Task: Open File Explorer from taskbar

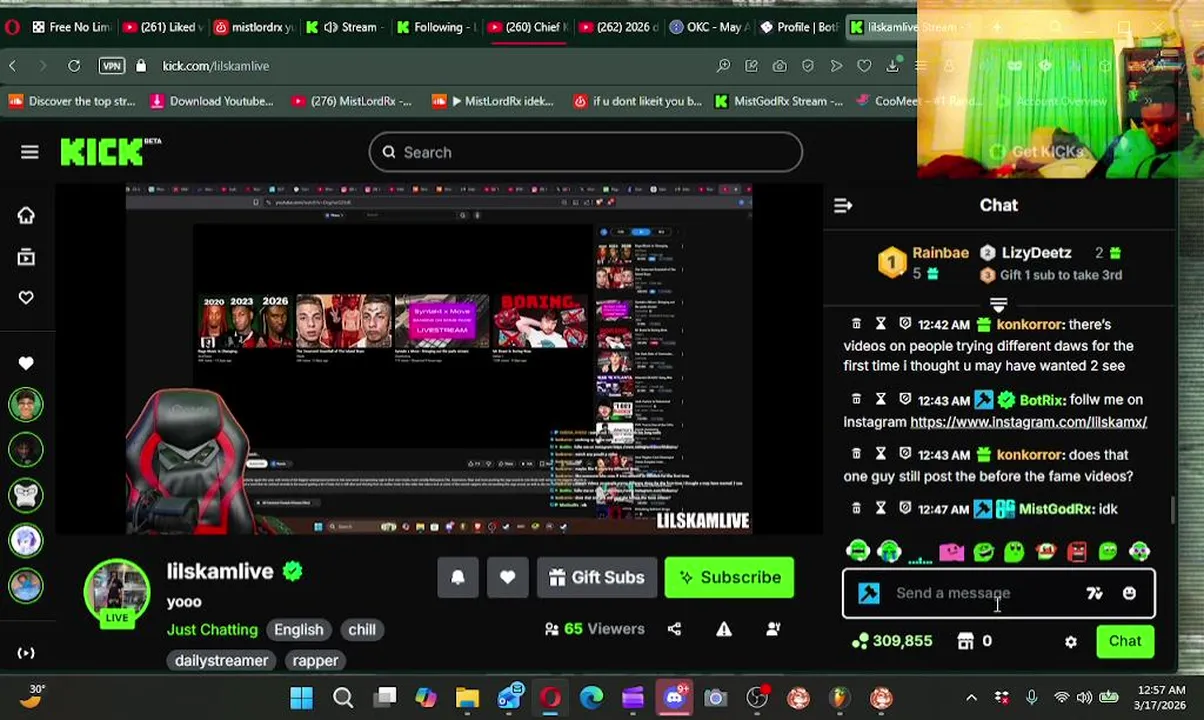Action: coord(467,697)
